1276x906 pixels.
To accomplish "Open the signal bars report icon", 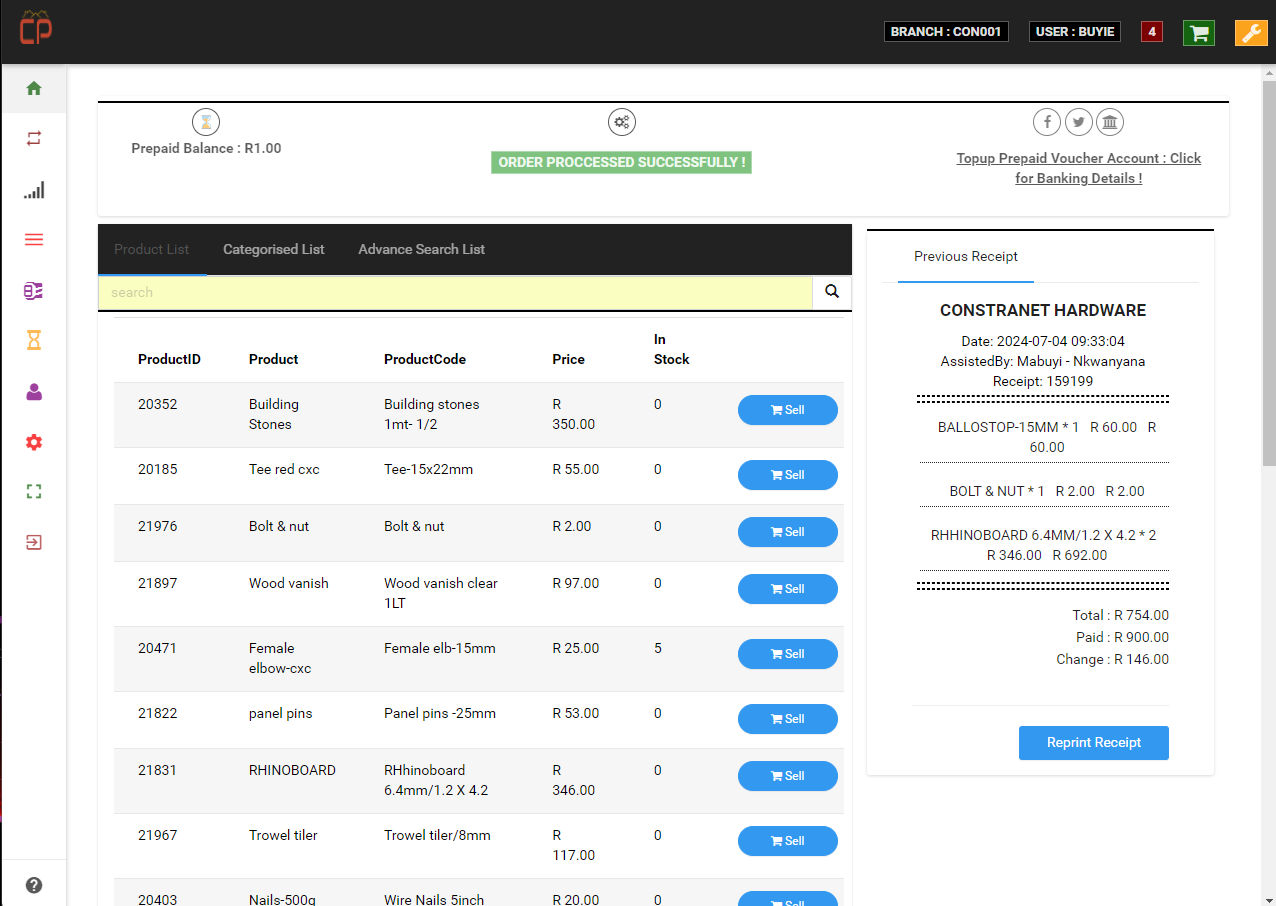I will 34,190.
